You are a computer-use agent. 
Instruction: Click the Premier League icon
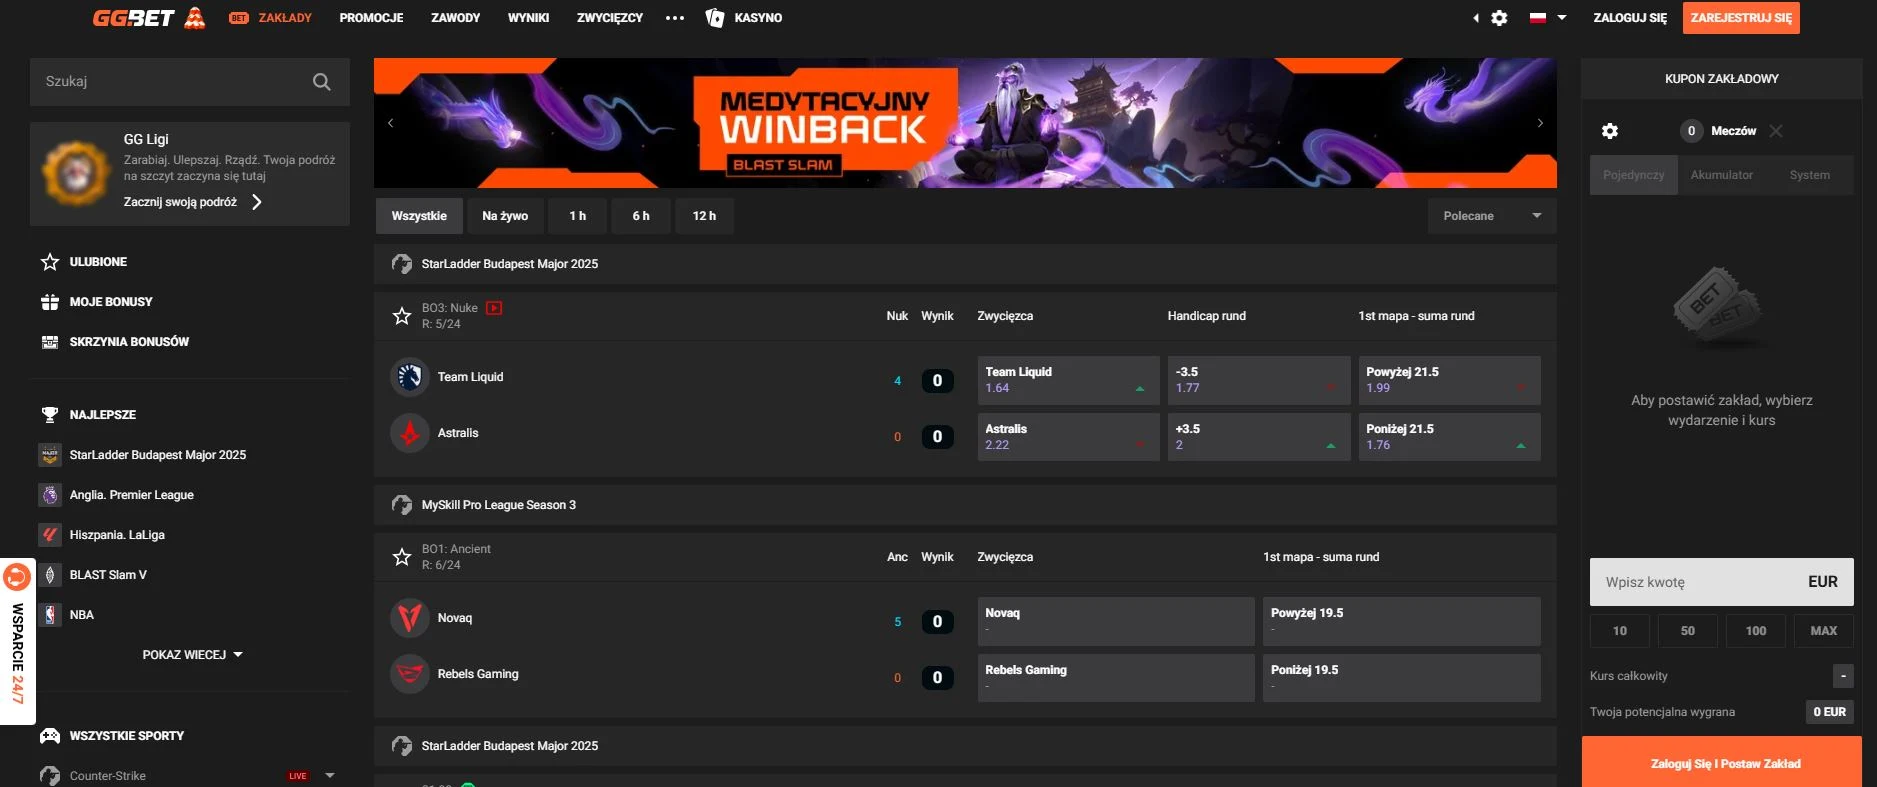point(50,495)
